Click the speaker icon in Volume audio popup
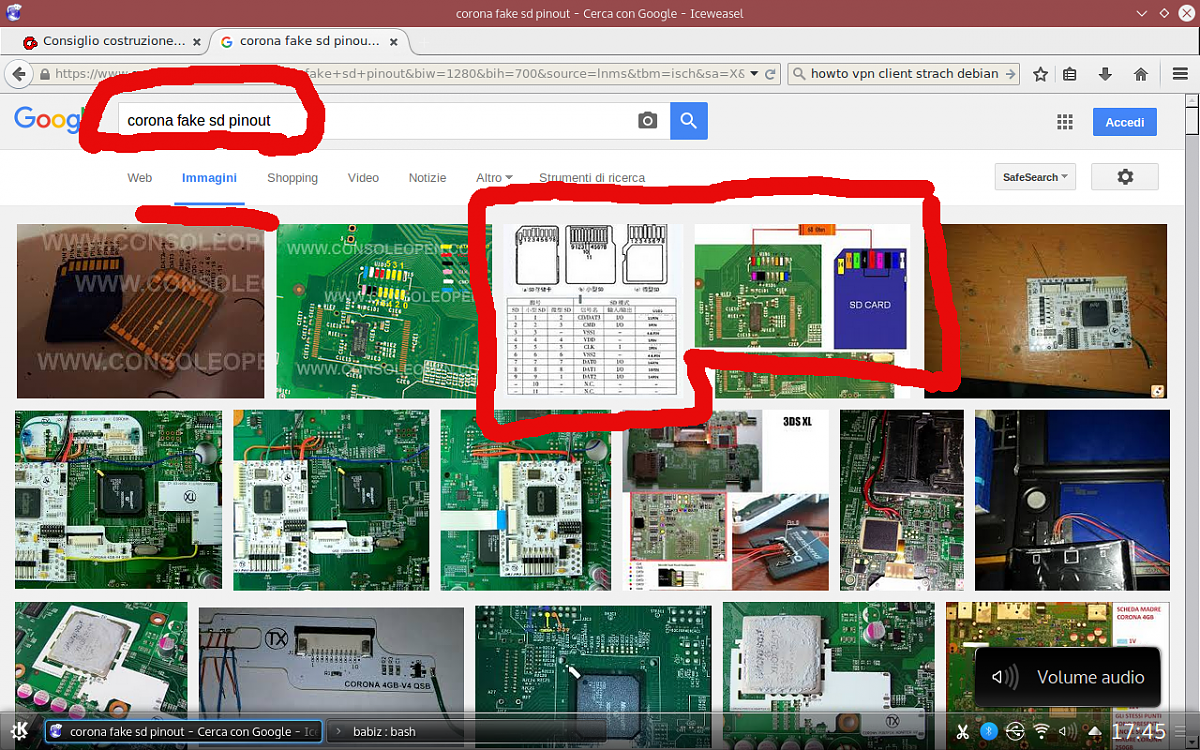The height and width of the screenshot is (750, 1200). pos(1004,677)
